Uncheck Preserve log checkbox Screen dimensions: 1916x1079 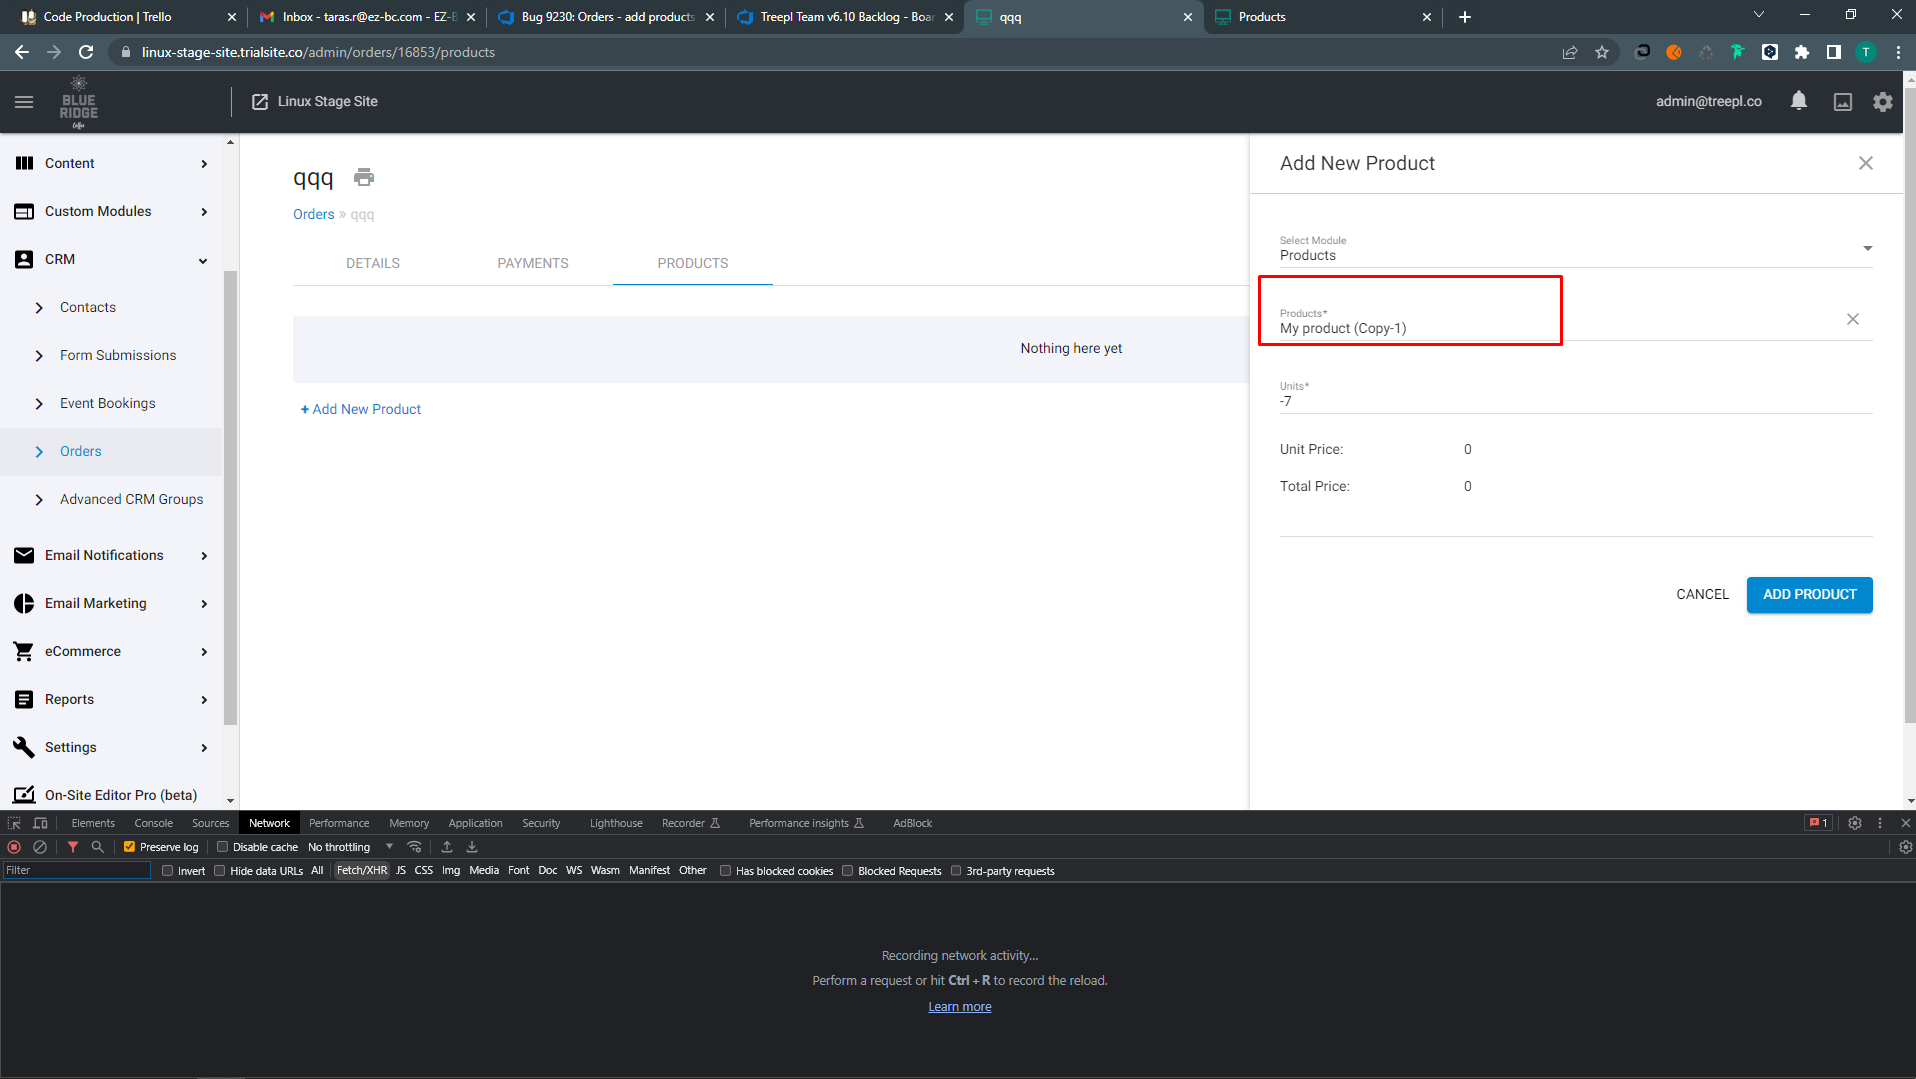(129, 847)
